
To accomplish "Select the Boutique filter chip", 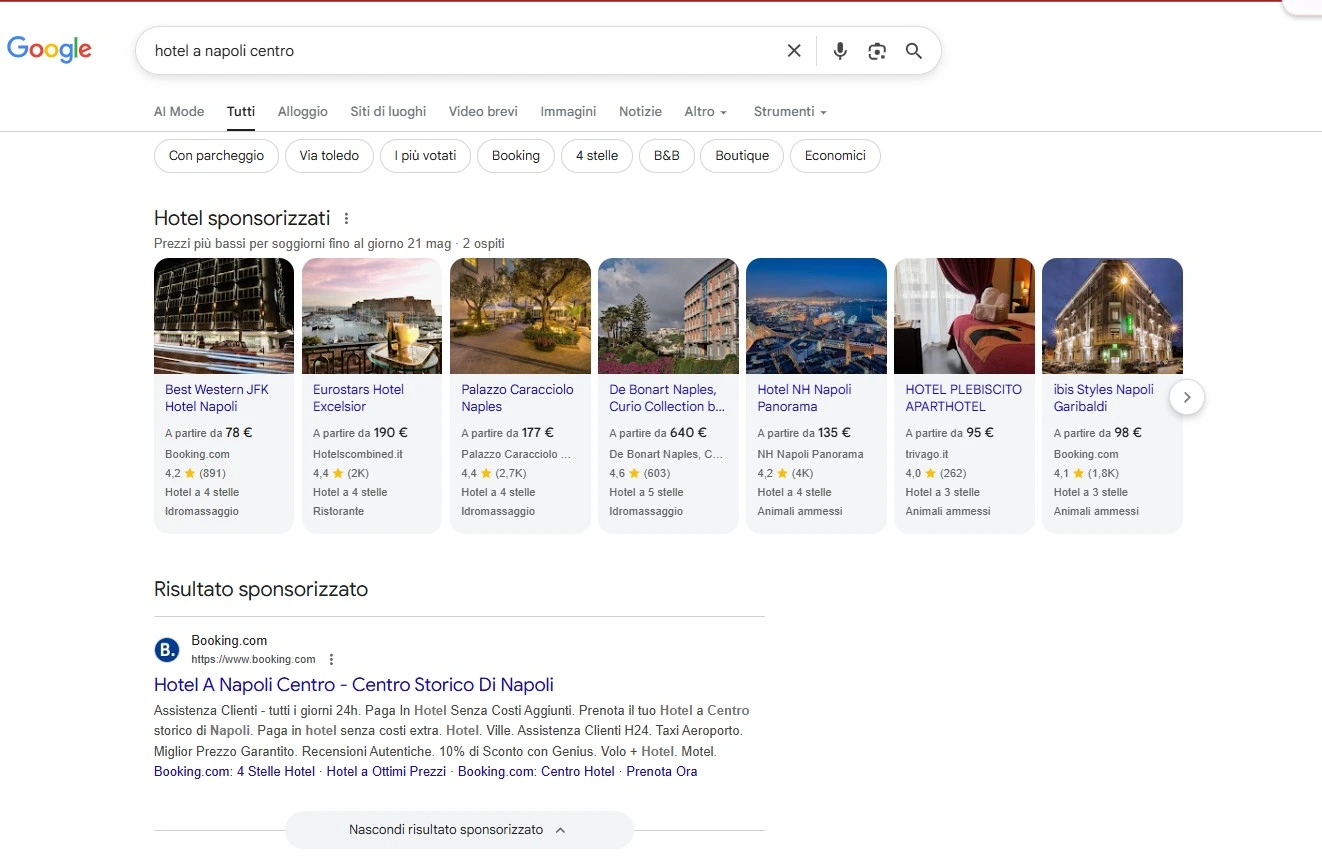I will (742, 156).
